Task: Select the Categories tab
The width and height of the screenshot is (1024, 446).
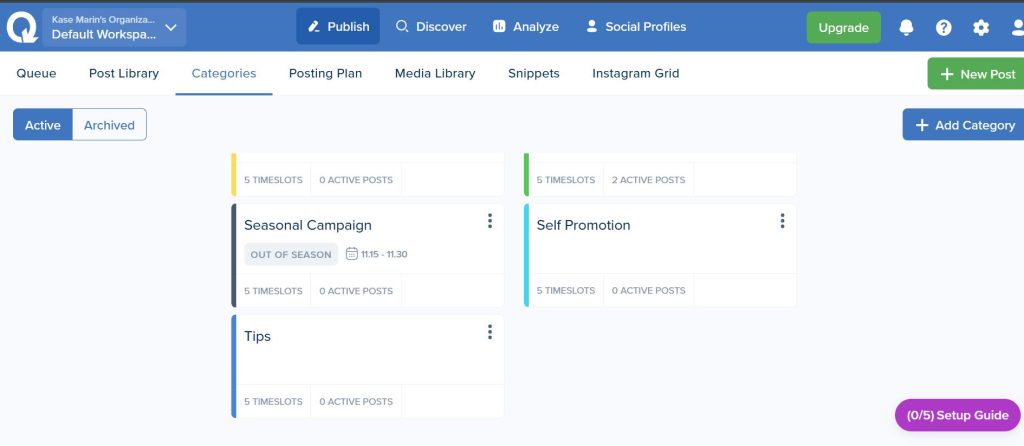Action: [224, 73]
